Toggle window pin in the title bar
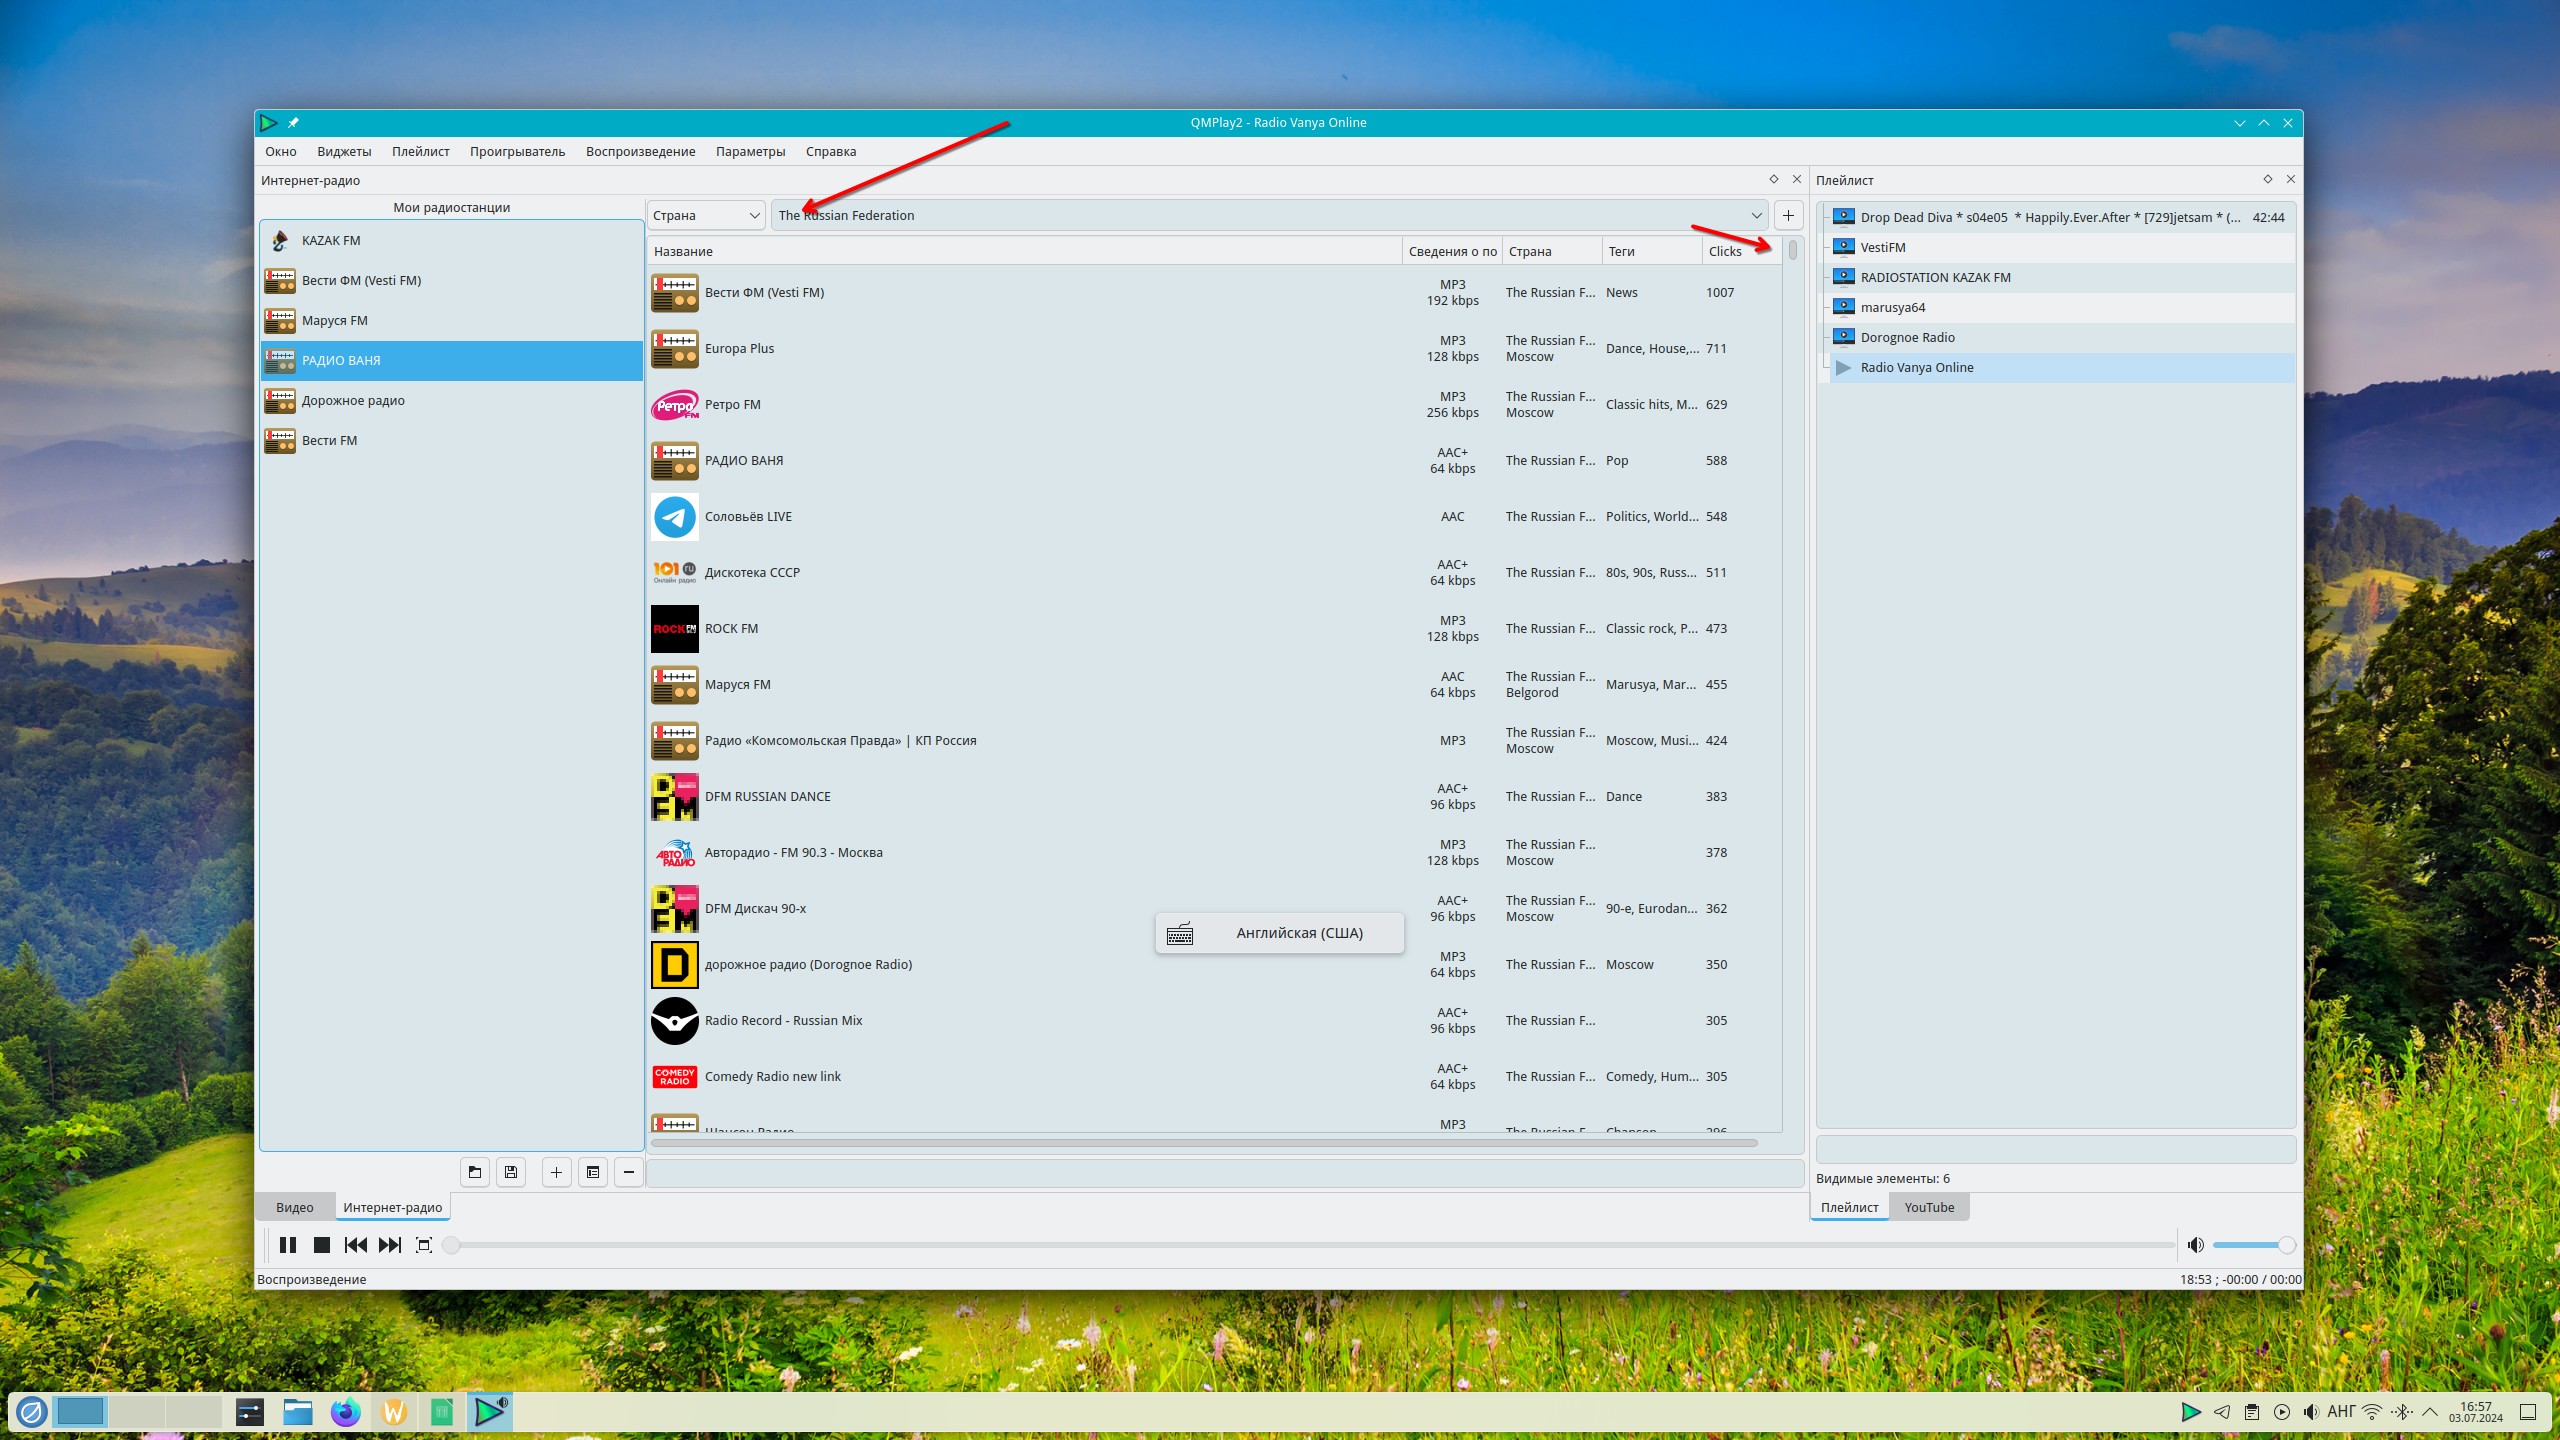This screenshot has height=1440, width=2560. point(293,123)
